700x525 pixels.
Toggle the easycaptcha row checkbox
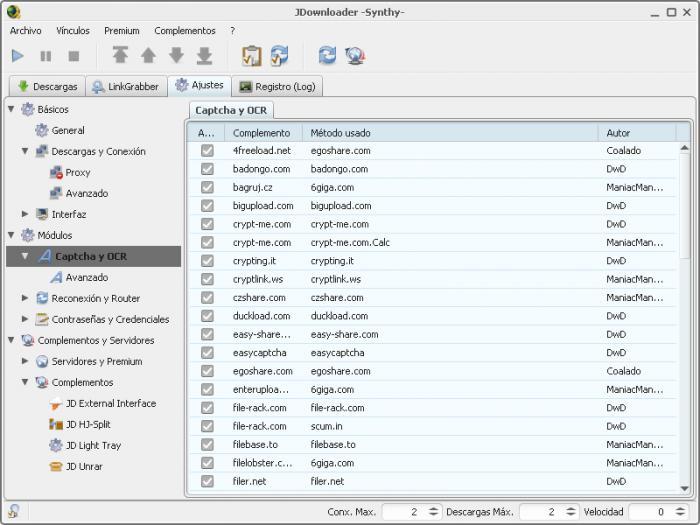(x=207, y=353)
